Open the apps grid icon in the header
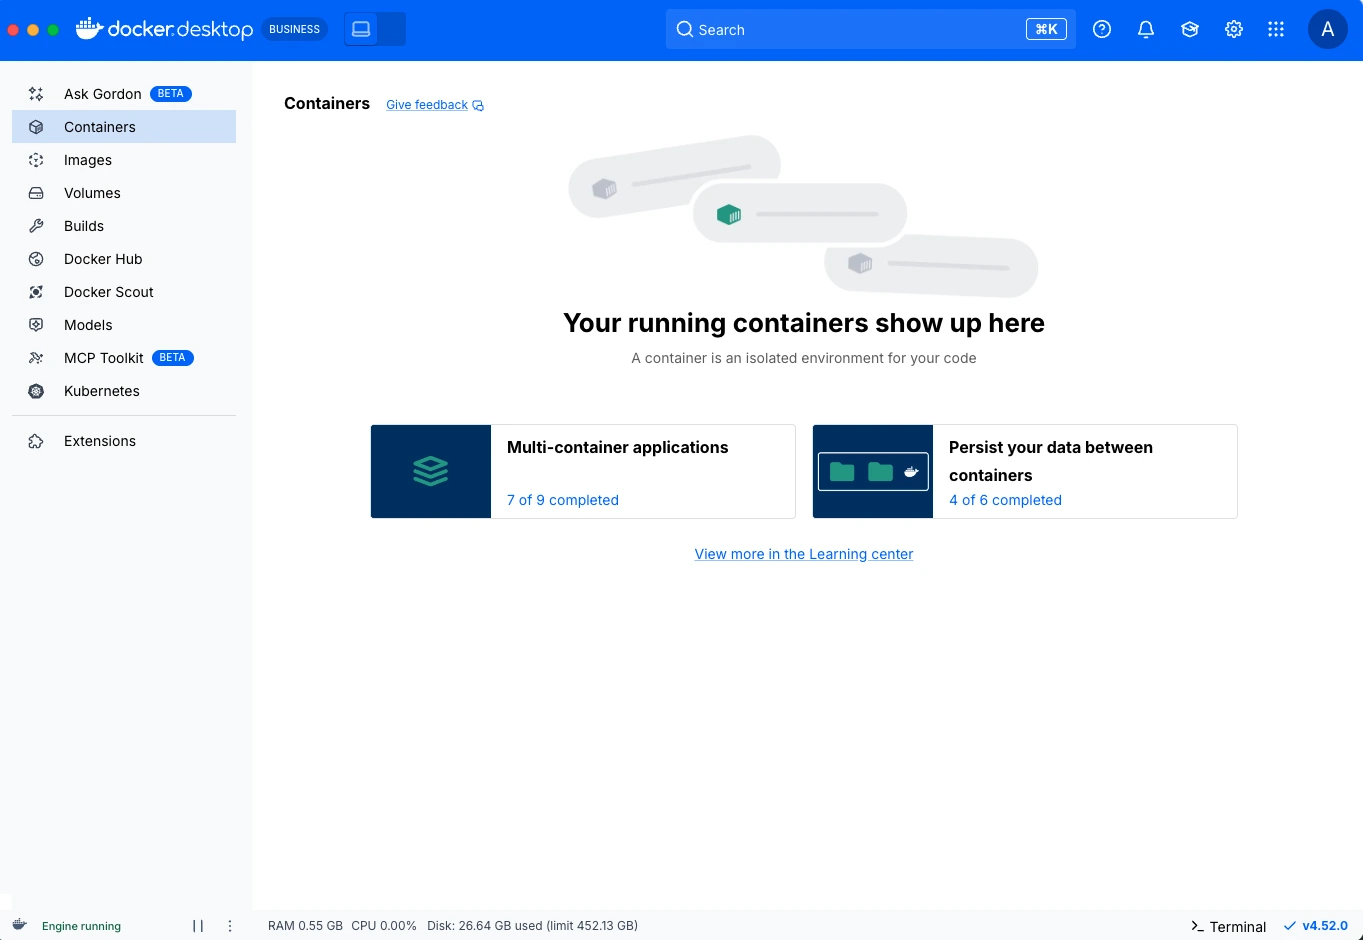Image resolution: width=1363 pixels, height=940 pixels. pos(1276,29)
